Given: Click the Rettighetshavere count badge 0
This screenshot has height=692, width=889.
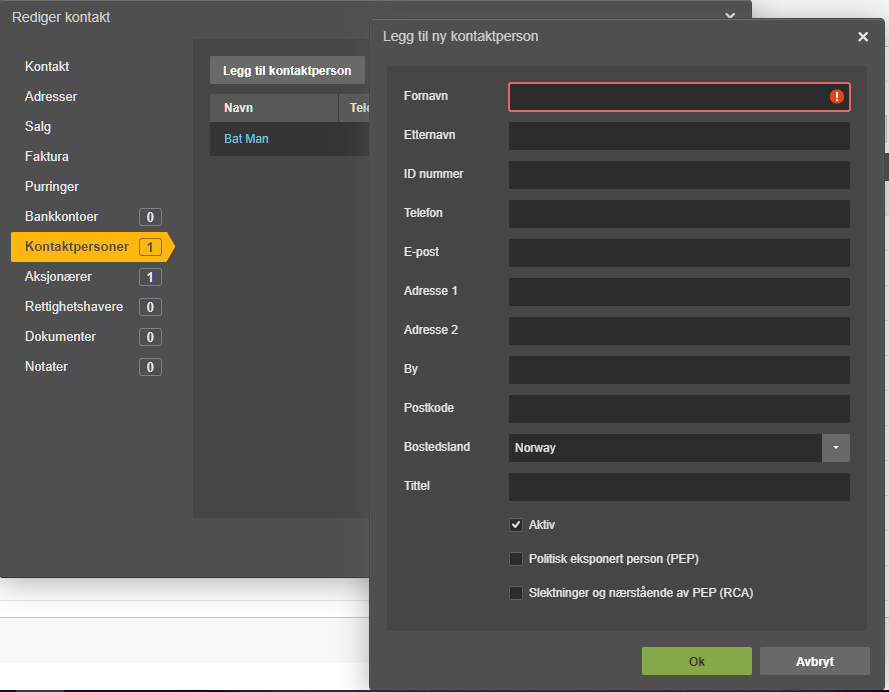Looking at the screenshot, I should pos(150,307).
